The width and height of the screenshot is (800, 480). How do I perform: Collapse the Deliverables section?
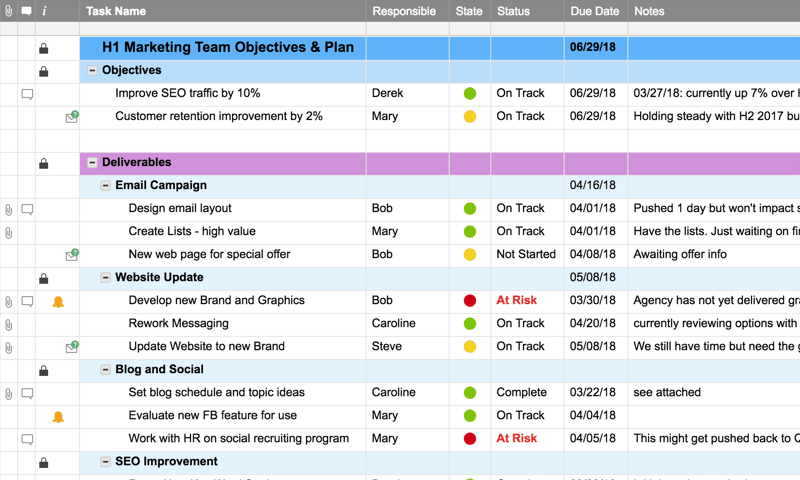92,163
